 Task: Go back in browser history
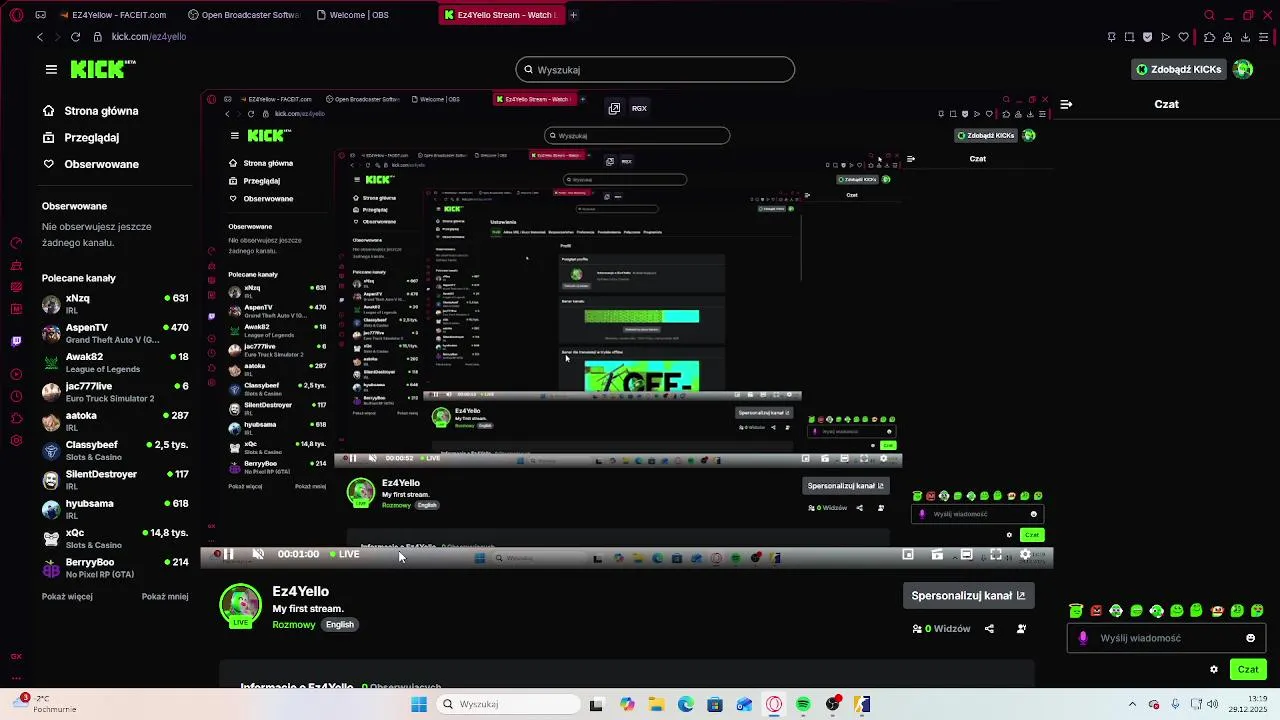[40, 37]
